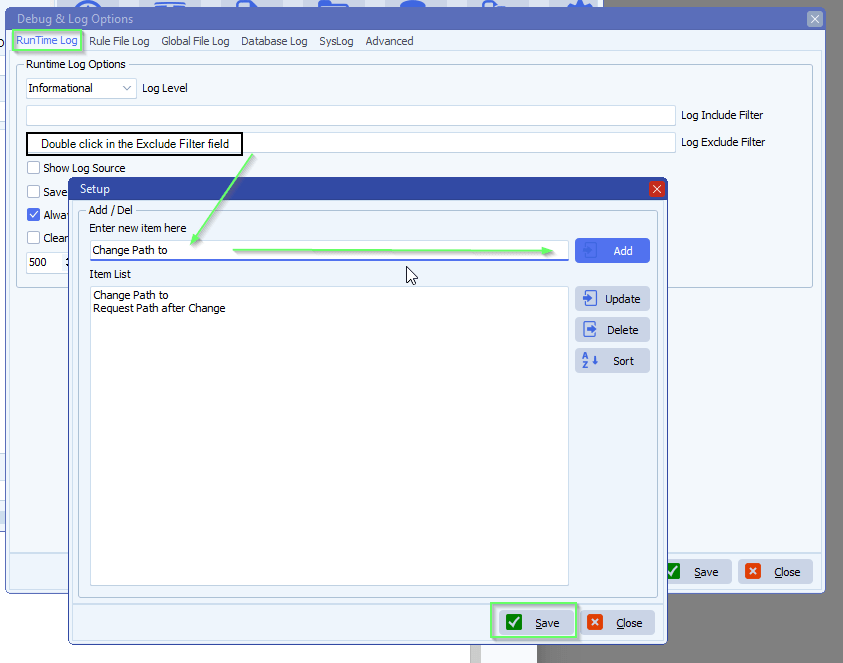Open the Advanced tab
The height and width of the screenshot is (663, 843).
pos(389,41)
